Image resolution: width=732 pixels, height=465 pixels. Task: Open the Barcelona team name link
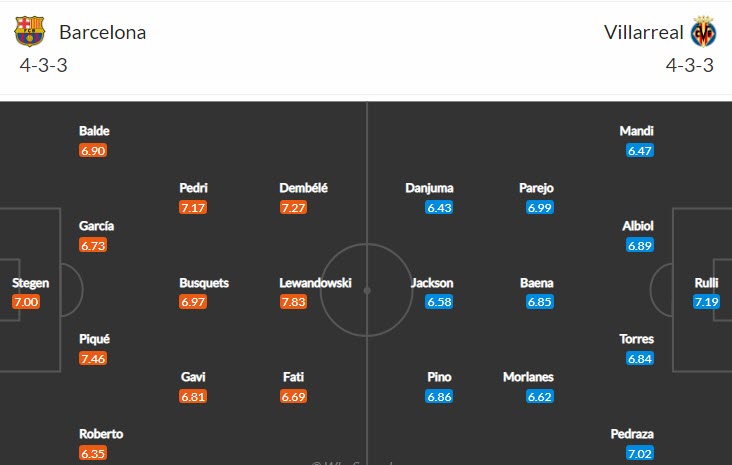coord(102,32)
